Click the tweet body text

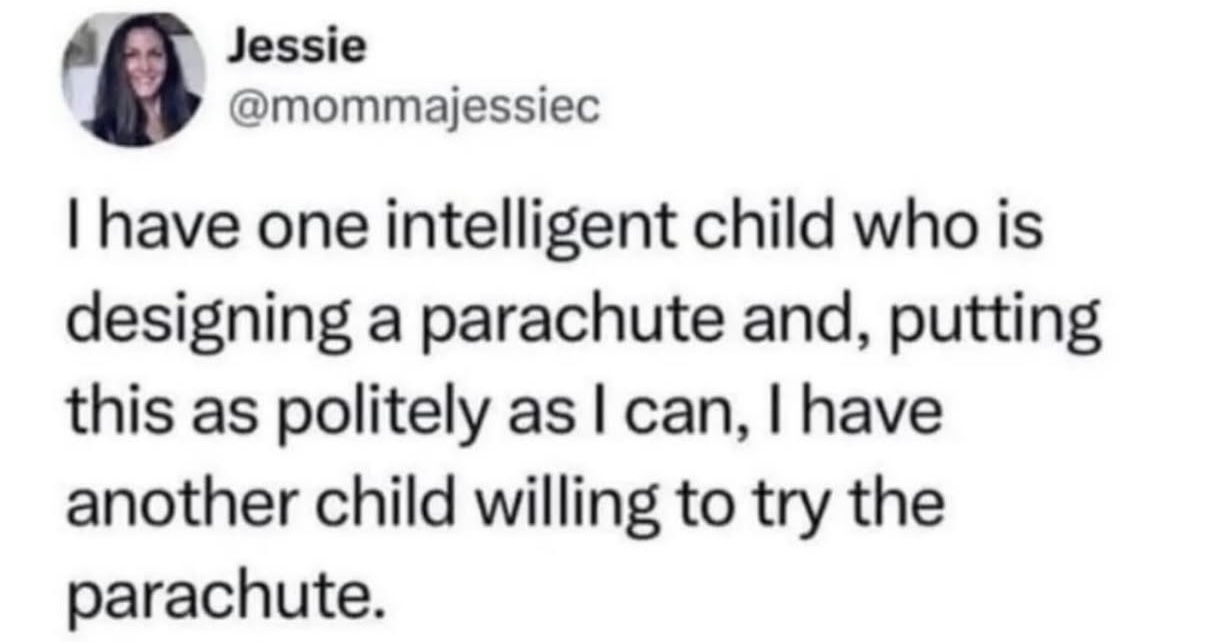point(583,418)
